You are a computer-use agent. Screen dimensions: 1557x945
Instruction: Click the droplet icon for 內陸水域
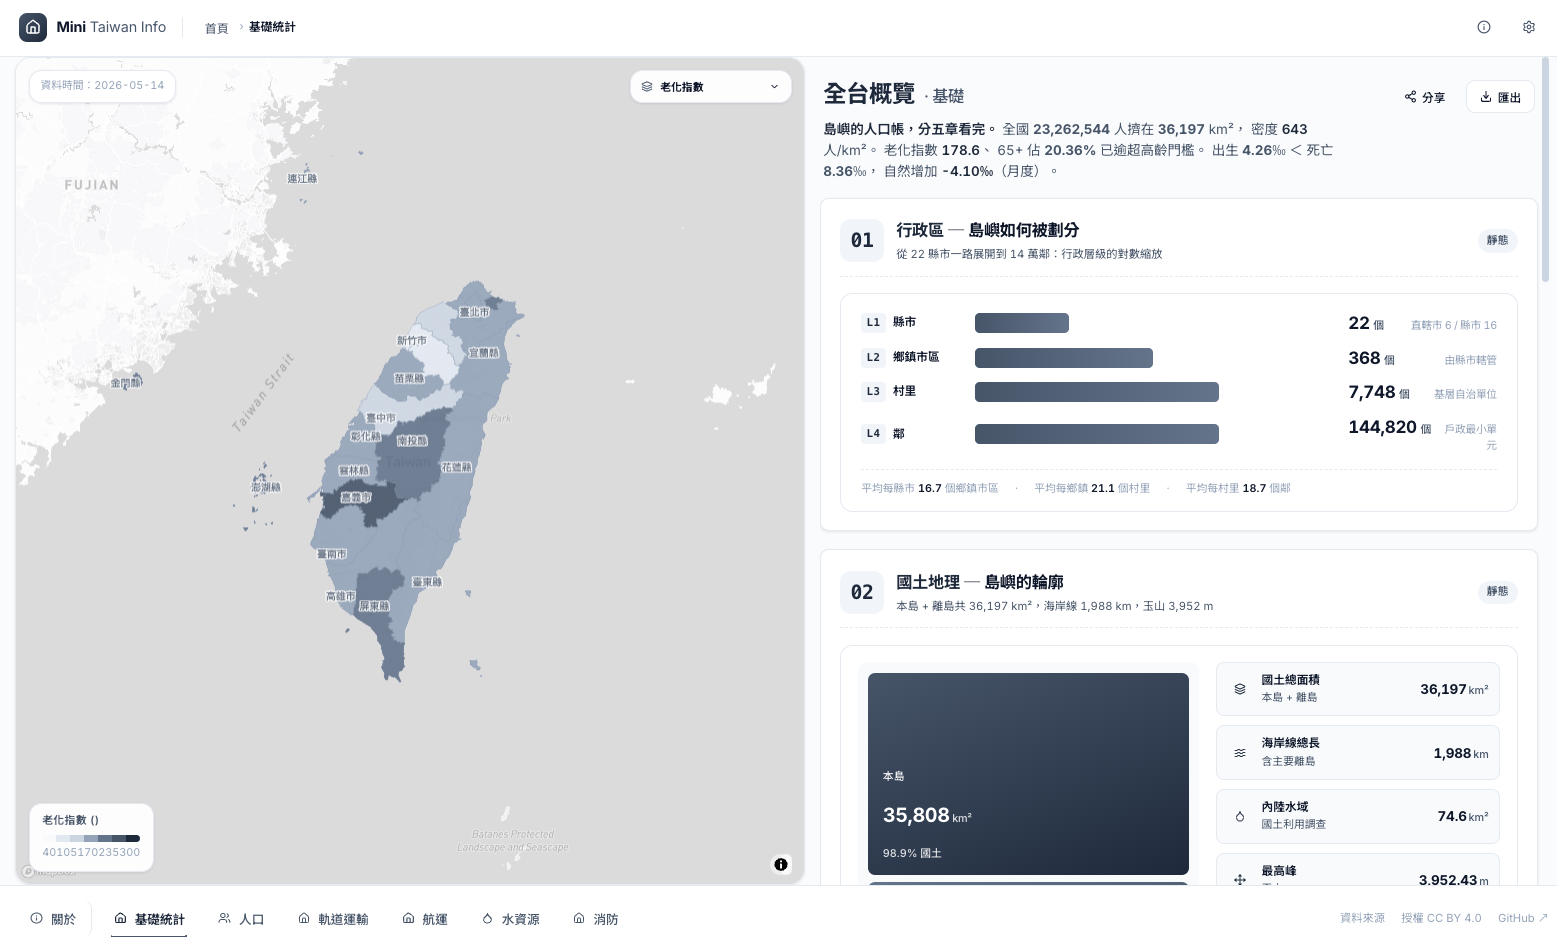pyautogui.click(x=1240, y=816)
